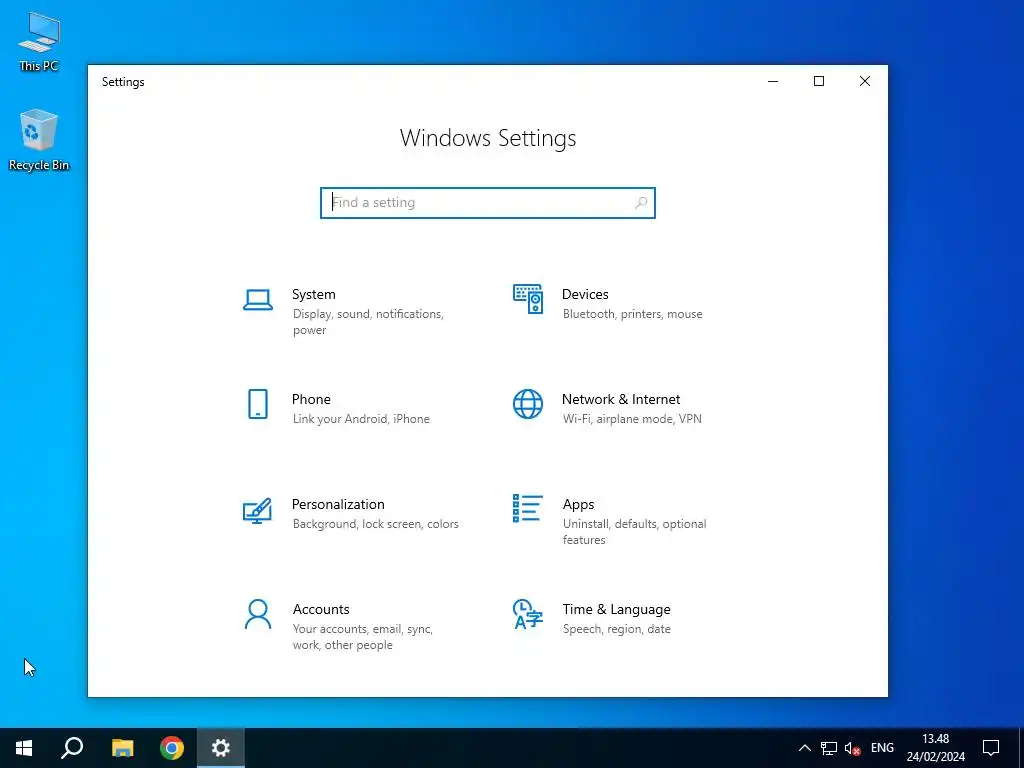Launch File Explorer from the taskbar
This screenshot has width=1024, height=768.
122,748
